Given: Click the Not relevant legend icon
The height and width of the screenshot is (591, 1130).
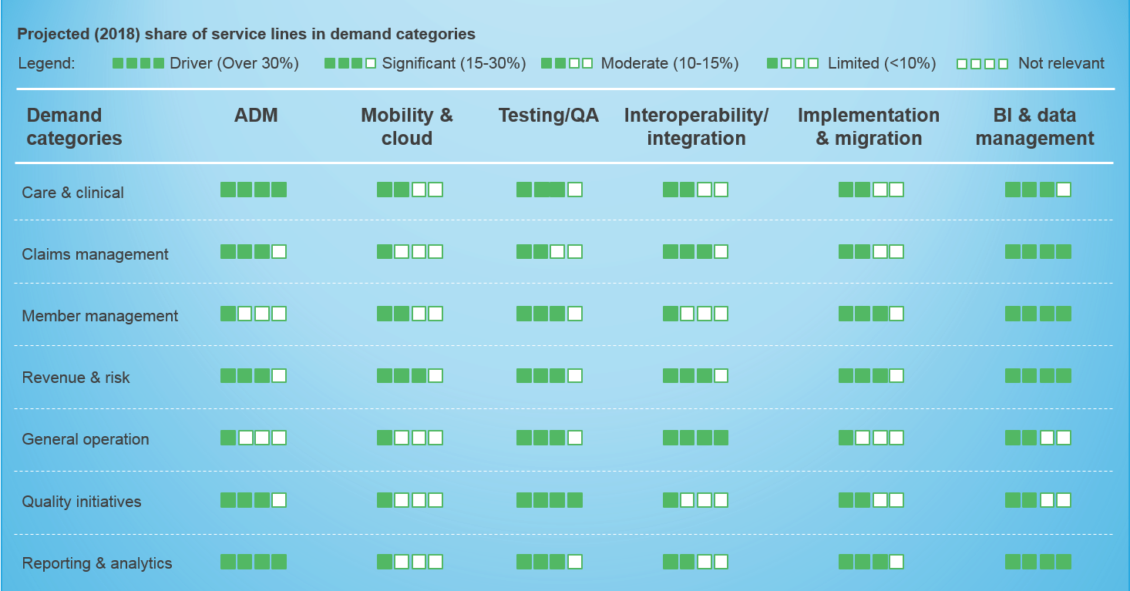Looking at the screenshot, I should (x=982, y=64).
